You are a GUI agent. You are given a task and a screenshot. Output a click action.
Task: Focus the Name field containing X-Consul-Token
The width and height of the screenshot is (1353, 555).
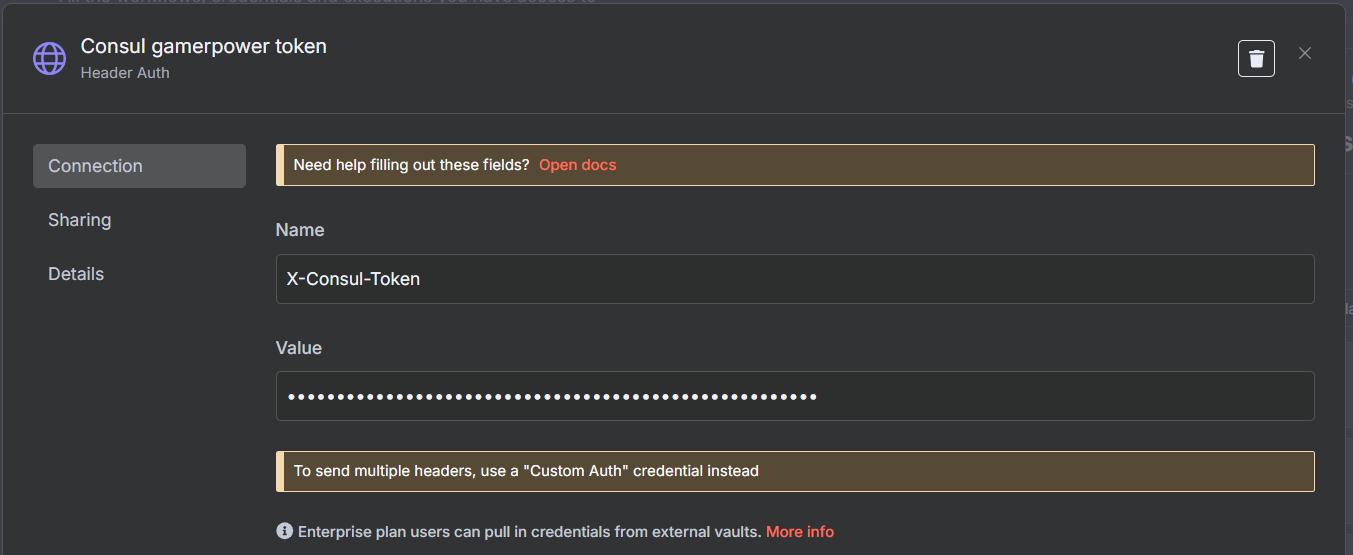point(795,279)
